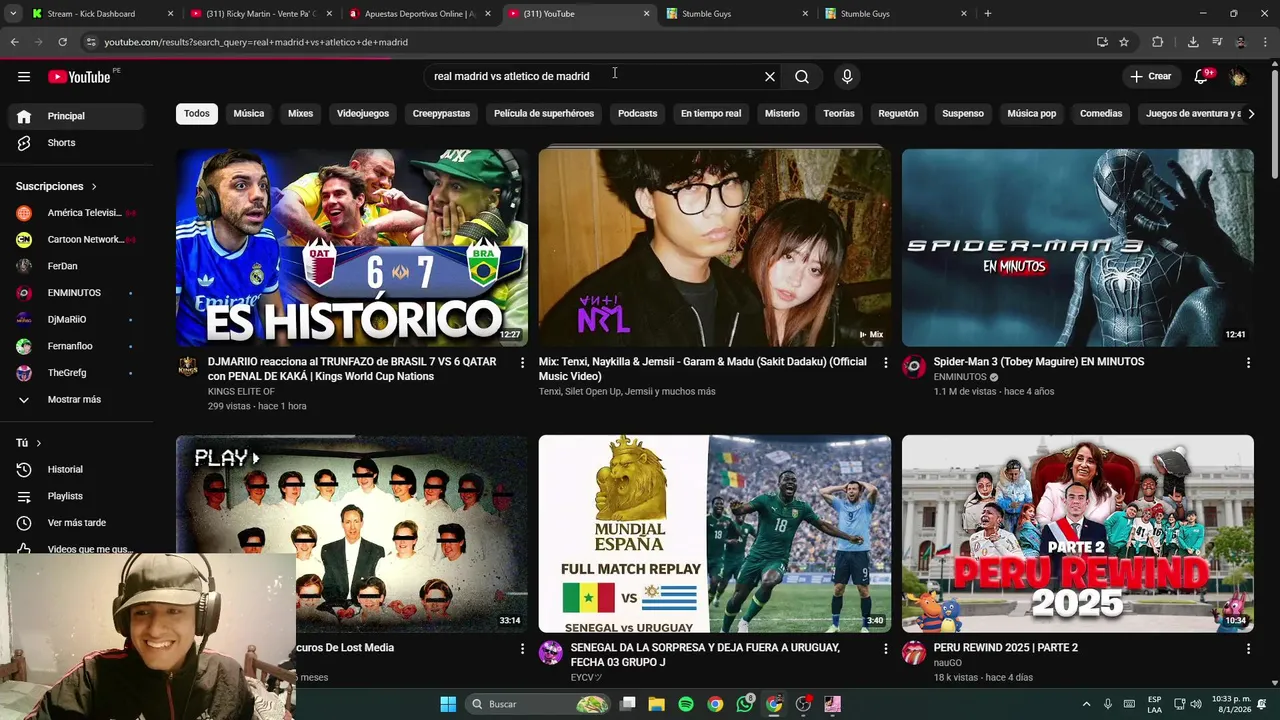Open the EYCV channel avatar
The height and width of the screenshot is (720, 1280).
click(551, 653)
